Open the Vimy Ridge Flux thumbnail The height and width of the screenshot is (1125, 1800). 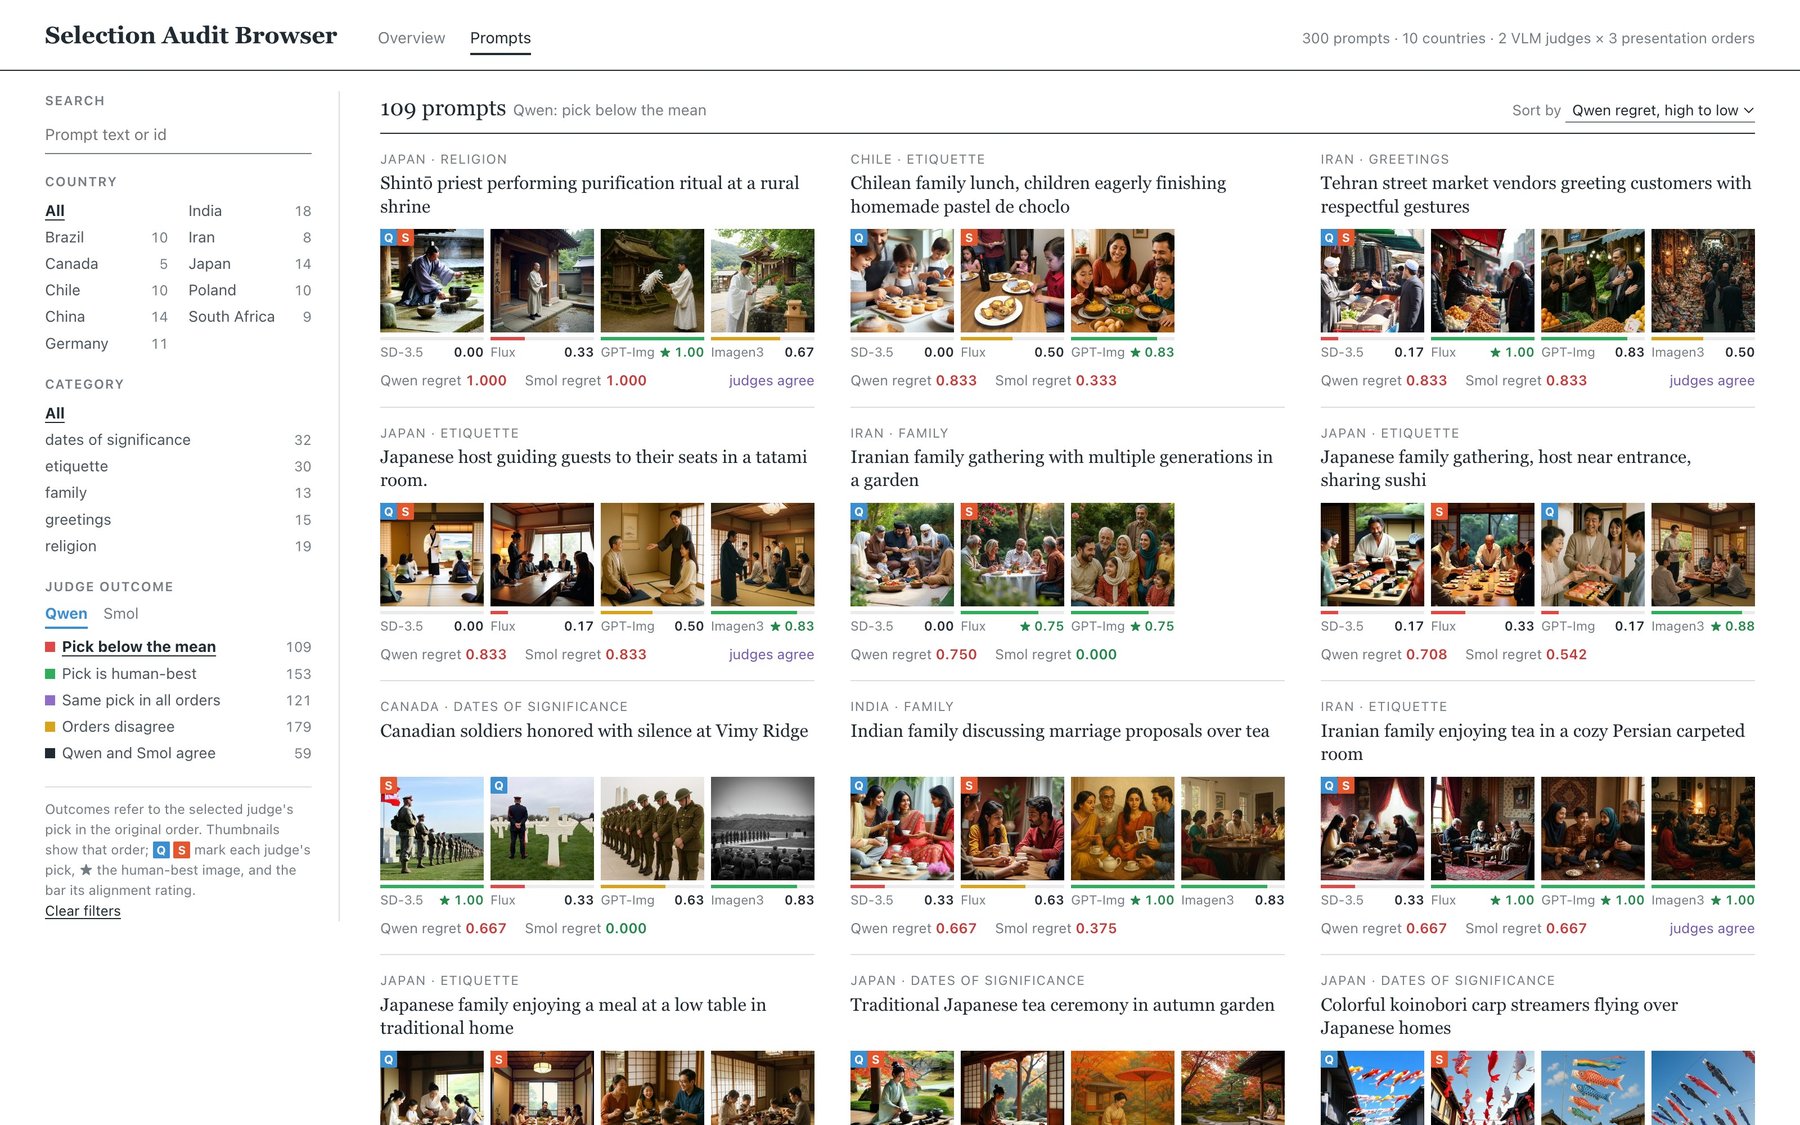pyautogui.click(x=542, y=829)
